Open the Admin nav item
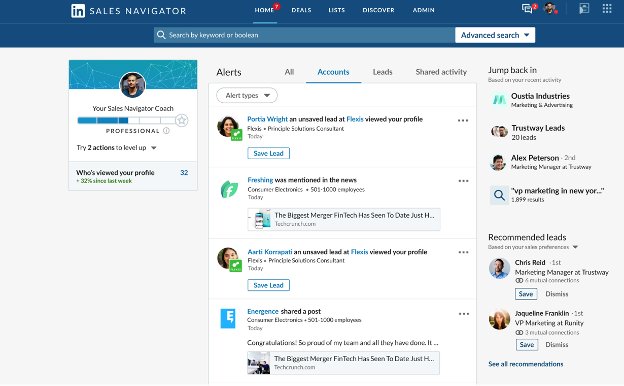The width and height of the screenshot is (624, 386). click(x=423, y=10)
